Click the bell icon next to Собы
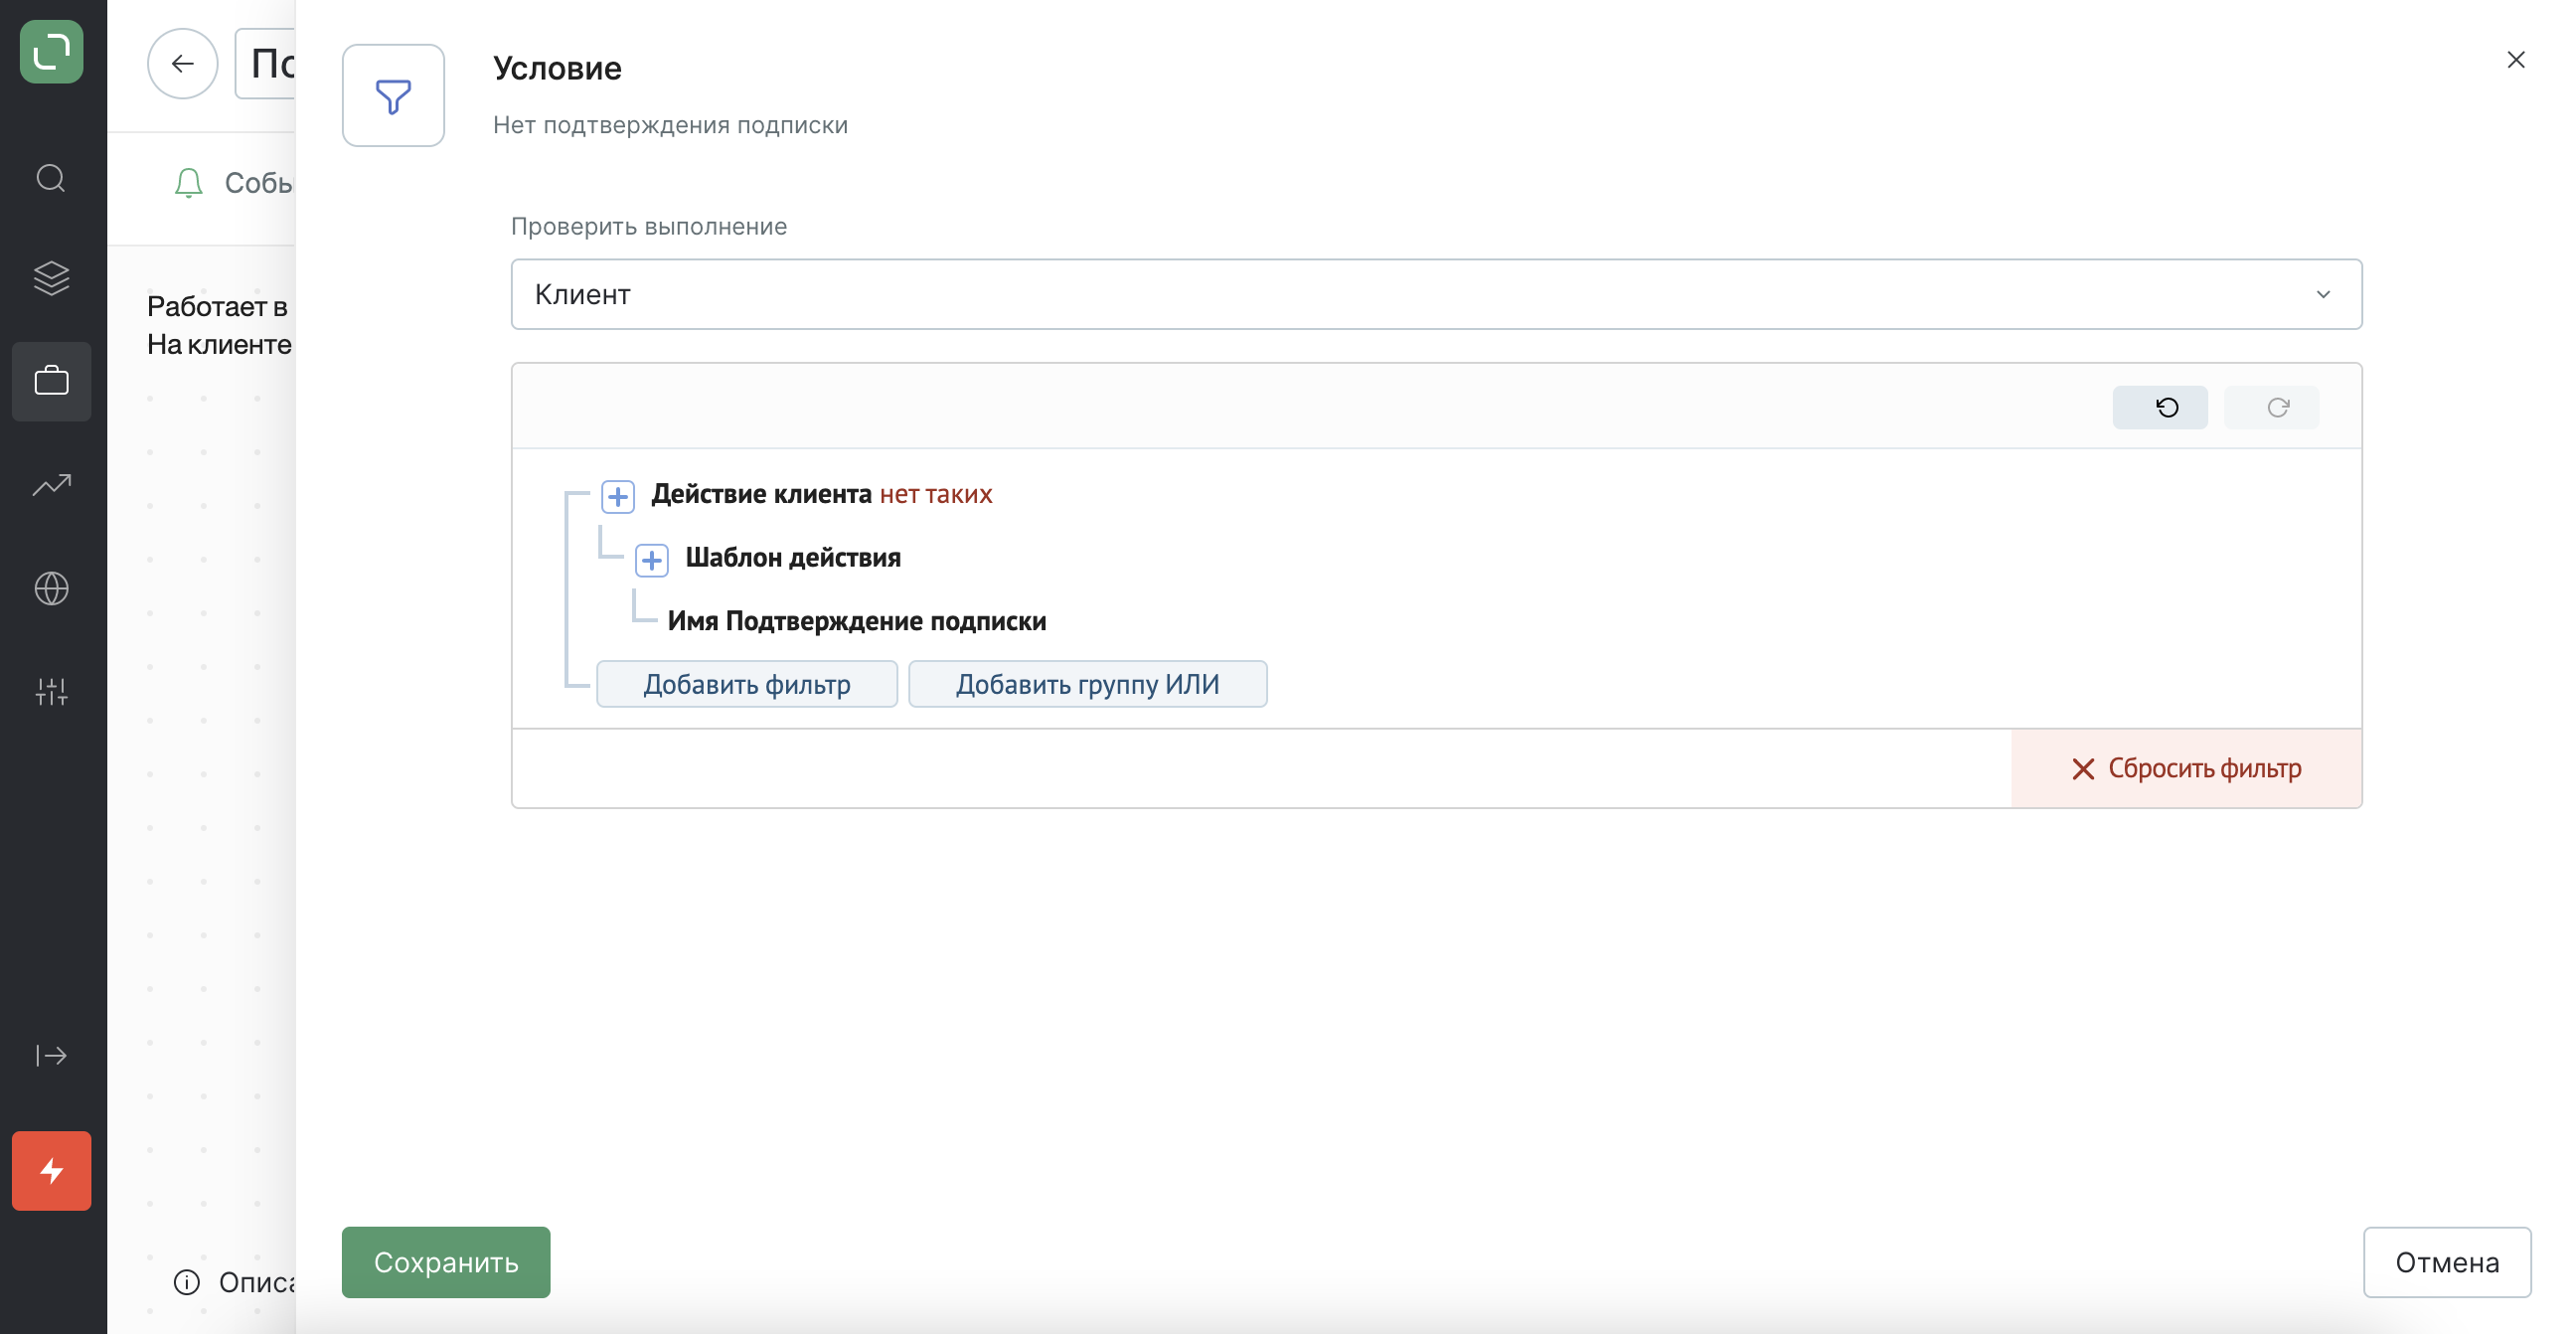This screenshot has height=1334, width=2576. (x=188, y=183)
